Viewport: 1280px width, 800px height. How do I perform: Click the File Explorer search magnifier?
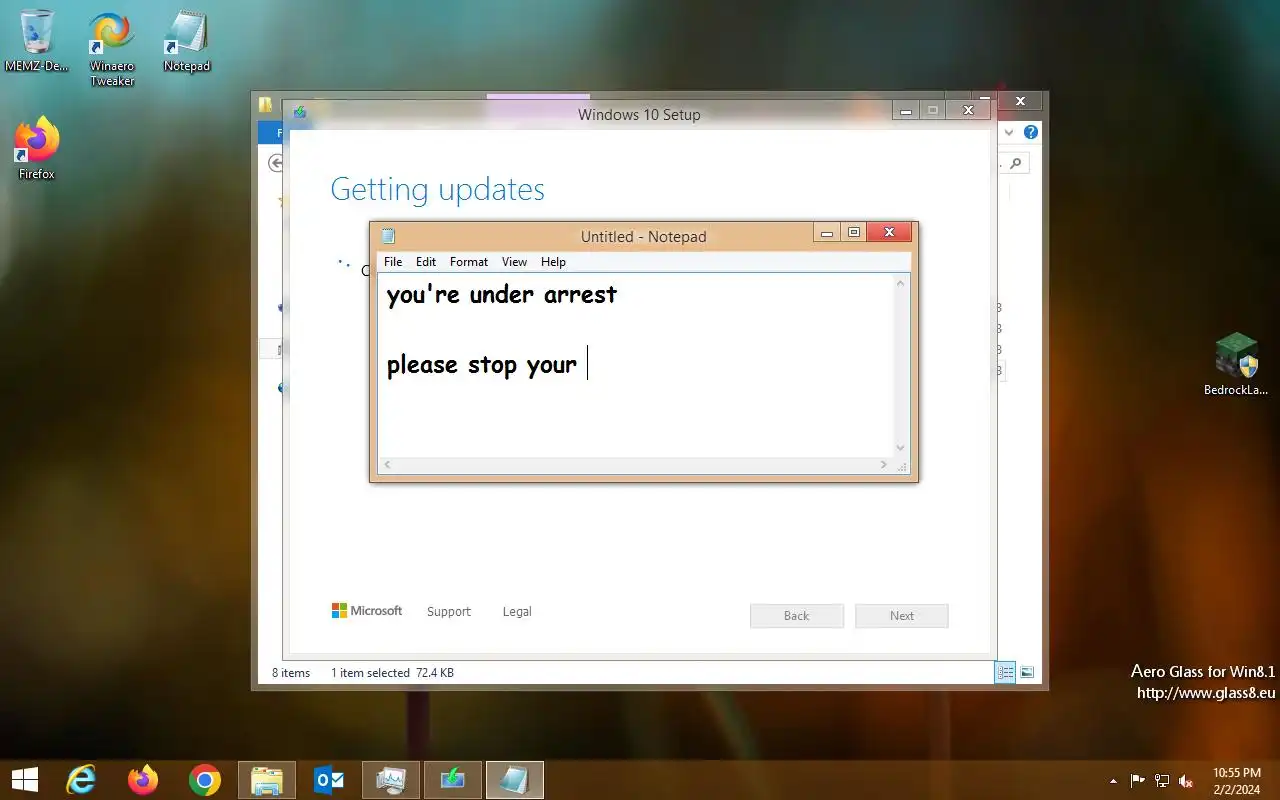[x=1016, y=163]
